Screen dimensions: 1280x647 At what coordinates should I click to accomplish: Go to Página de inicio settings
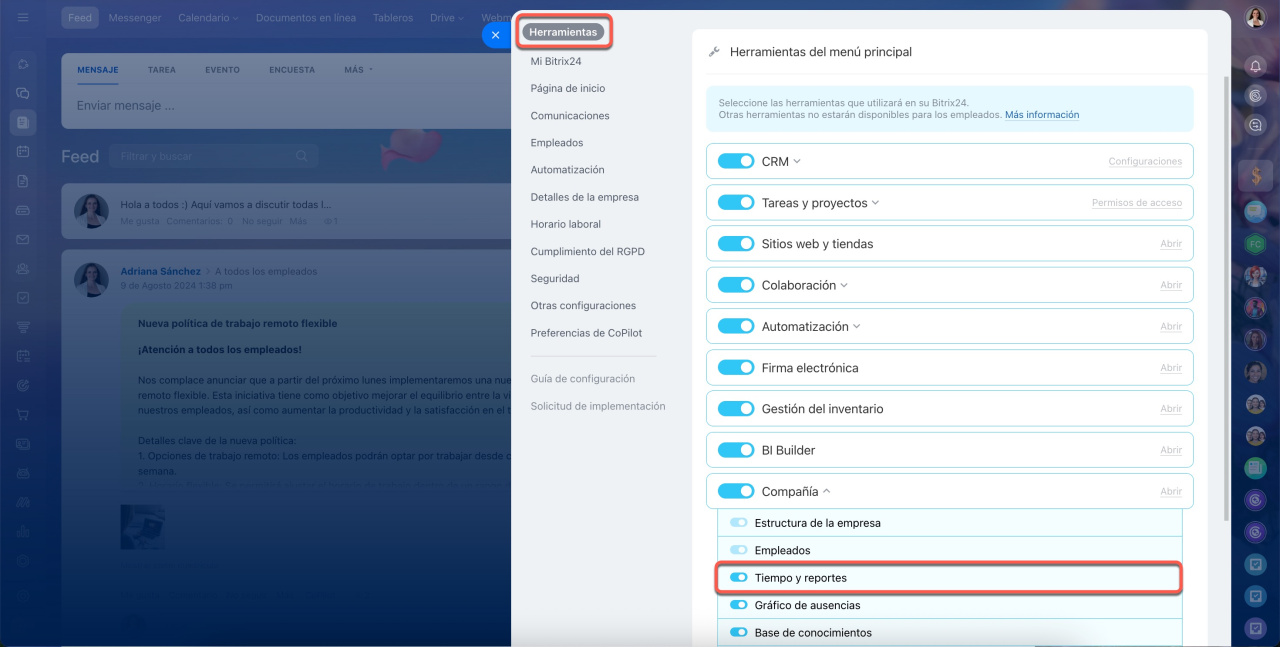pyautogui.click(x=568, y=88)
